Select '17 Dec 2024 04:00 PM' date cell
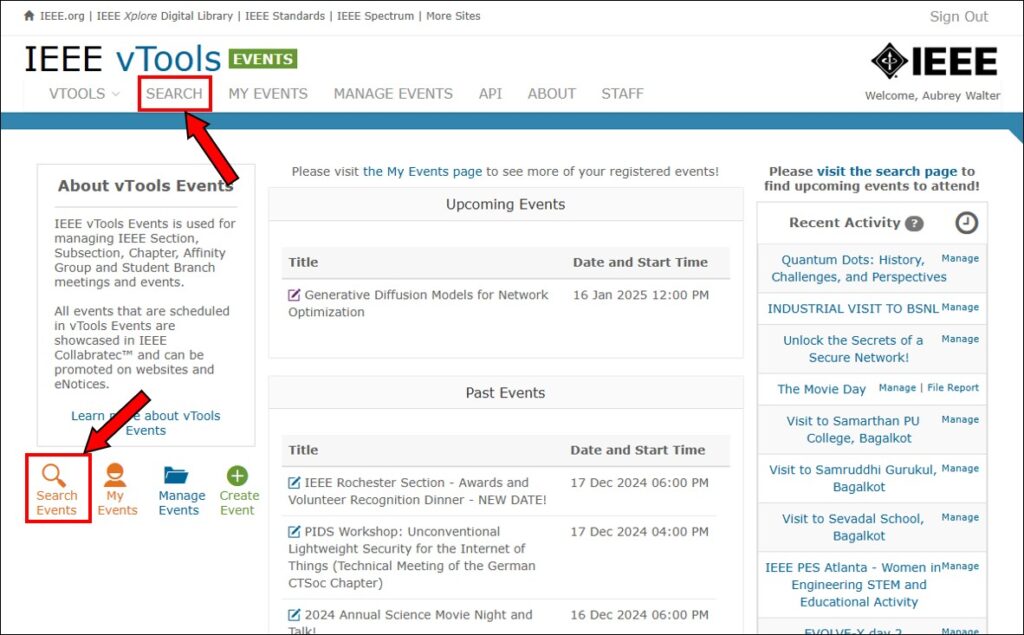Viewport: 1024px width, 635px height. pos(639,532)
